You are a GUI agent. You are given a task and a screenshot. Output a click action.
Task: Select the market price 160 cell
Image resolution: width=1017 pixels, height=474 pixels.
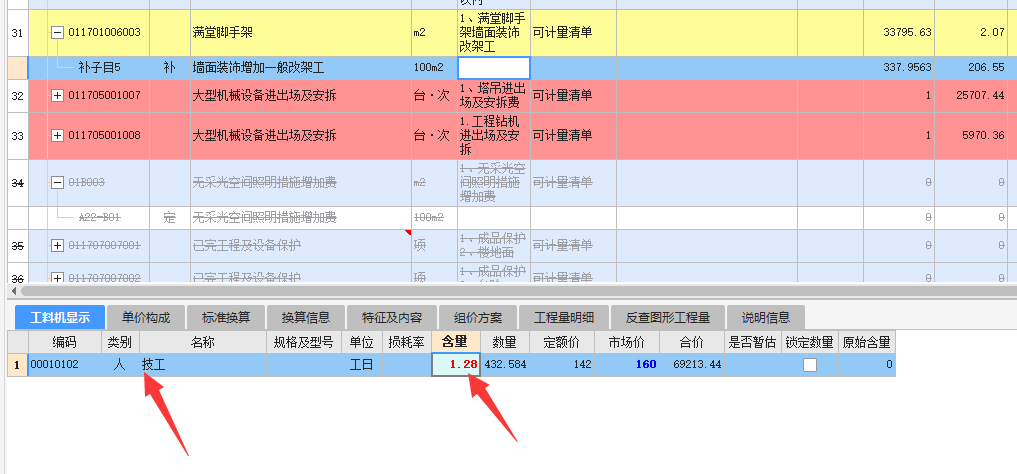pyautogui.click(x=627, y=364)
